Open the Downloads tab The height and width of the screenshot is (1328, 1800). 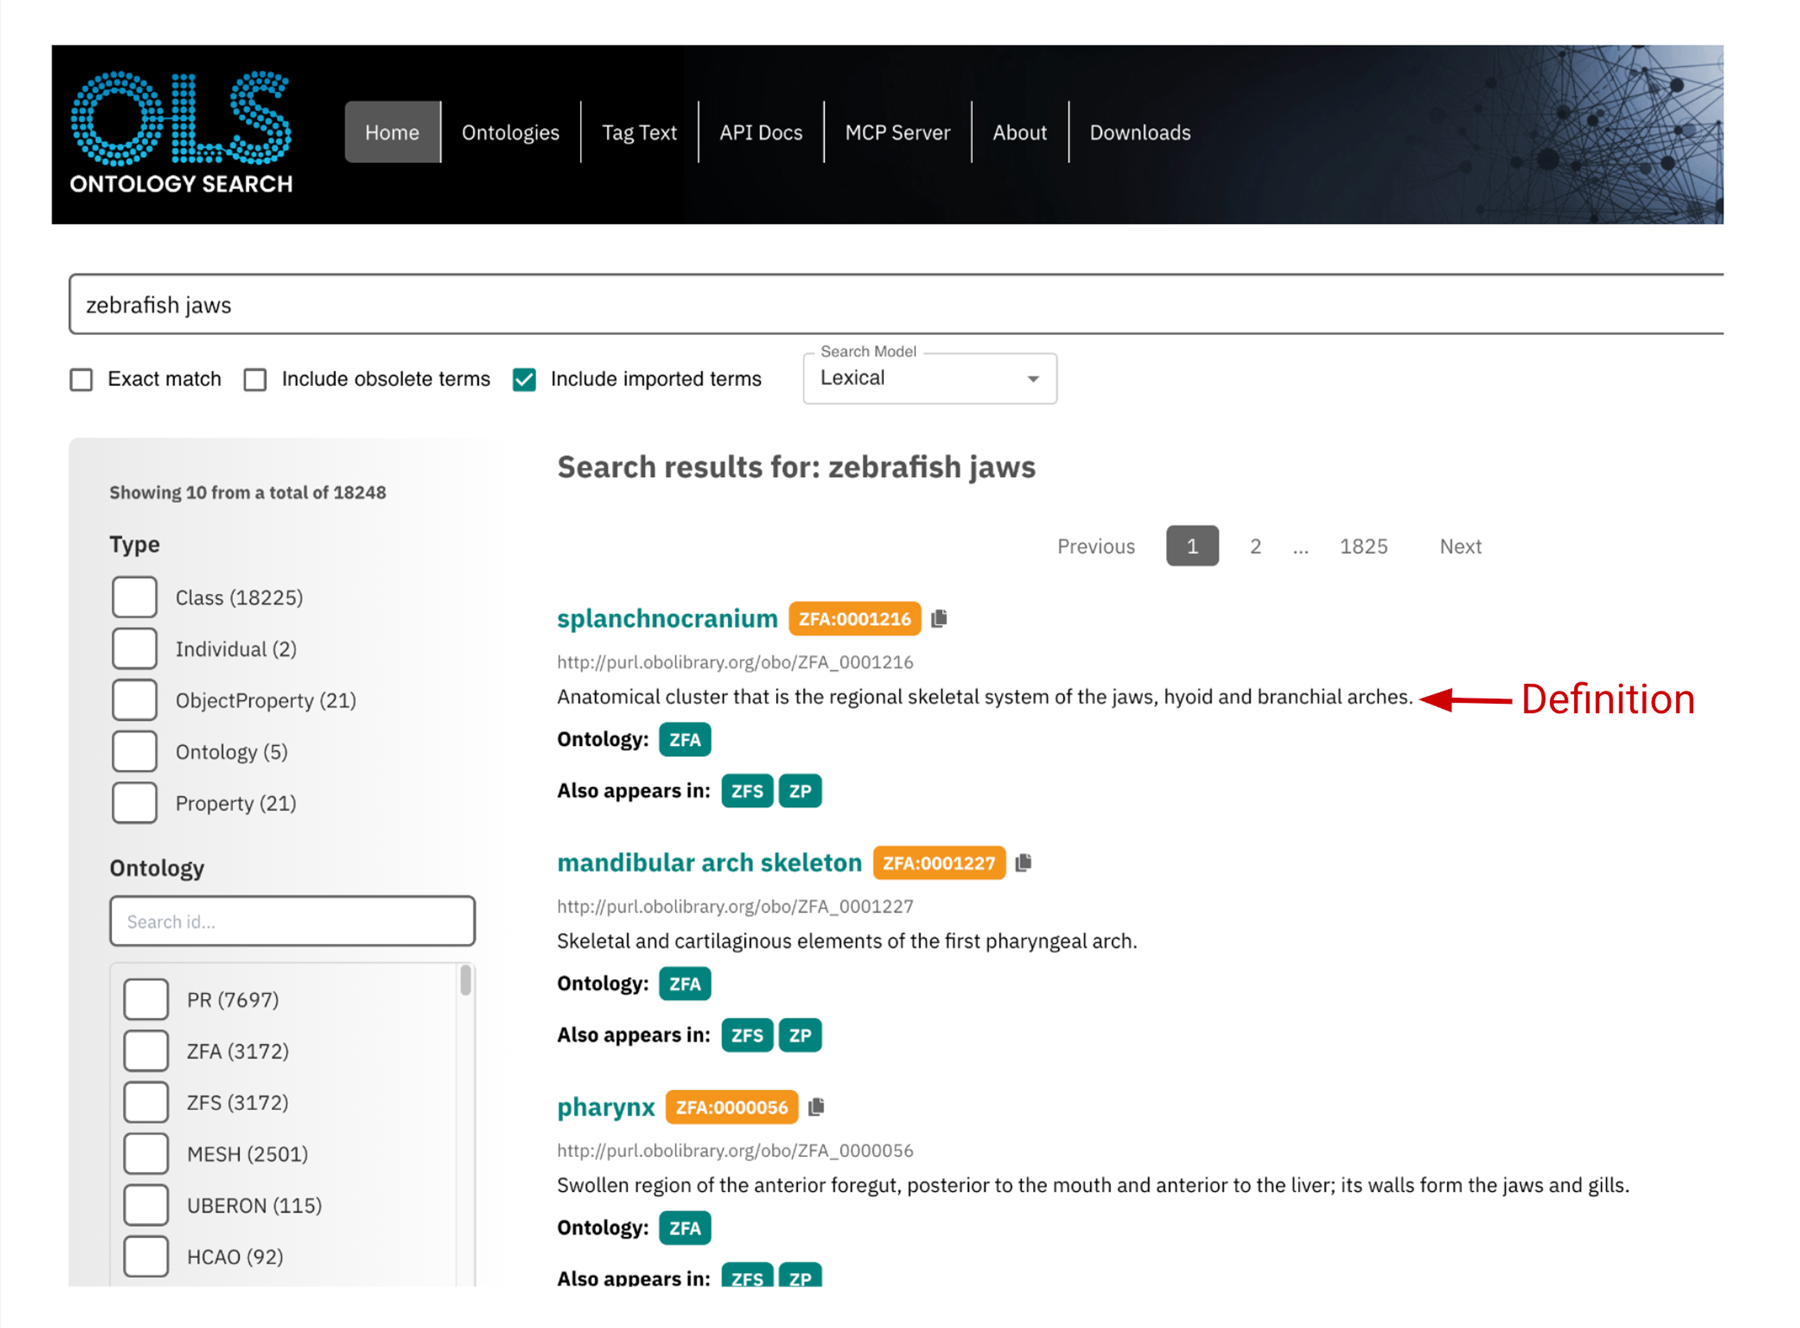pyautogui.click(x=1140, y=132)
